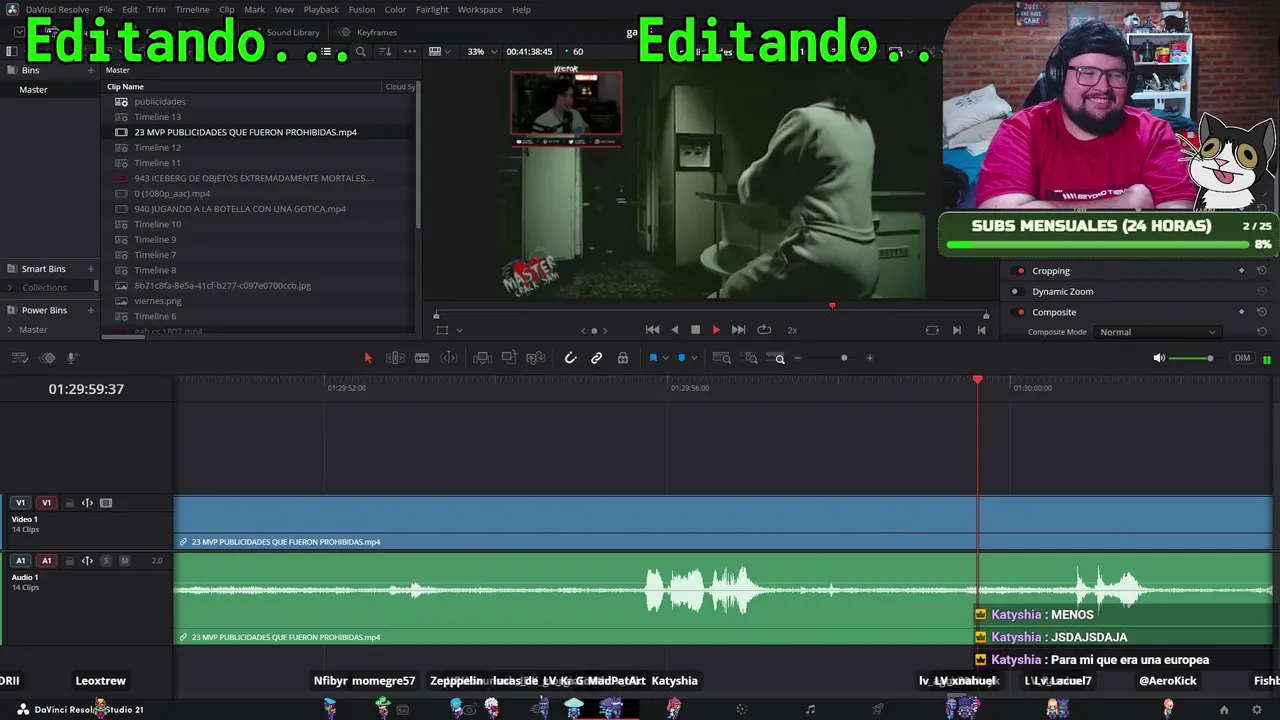Screen dimensions: 1280x720
Task: Jump to next clip in viewer
Action: point(957,330)
